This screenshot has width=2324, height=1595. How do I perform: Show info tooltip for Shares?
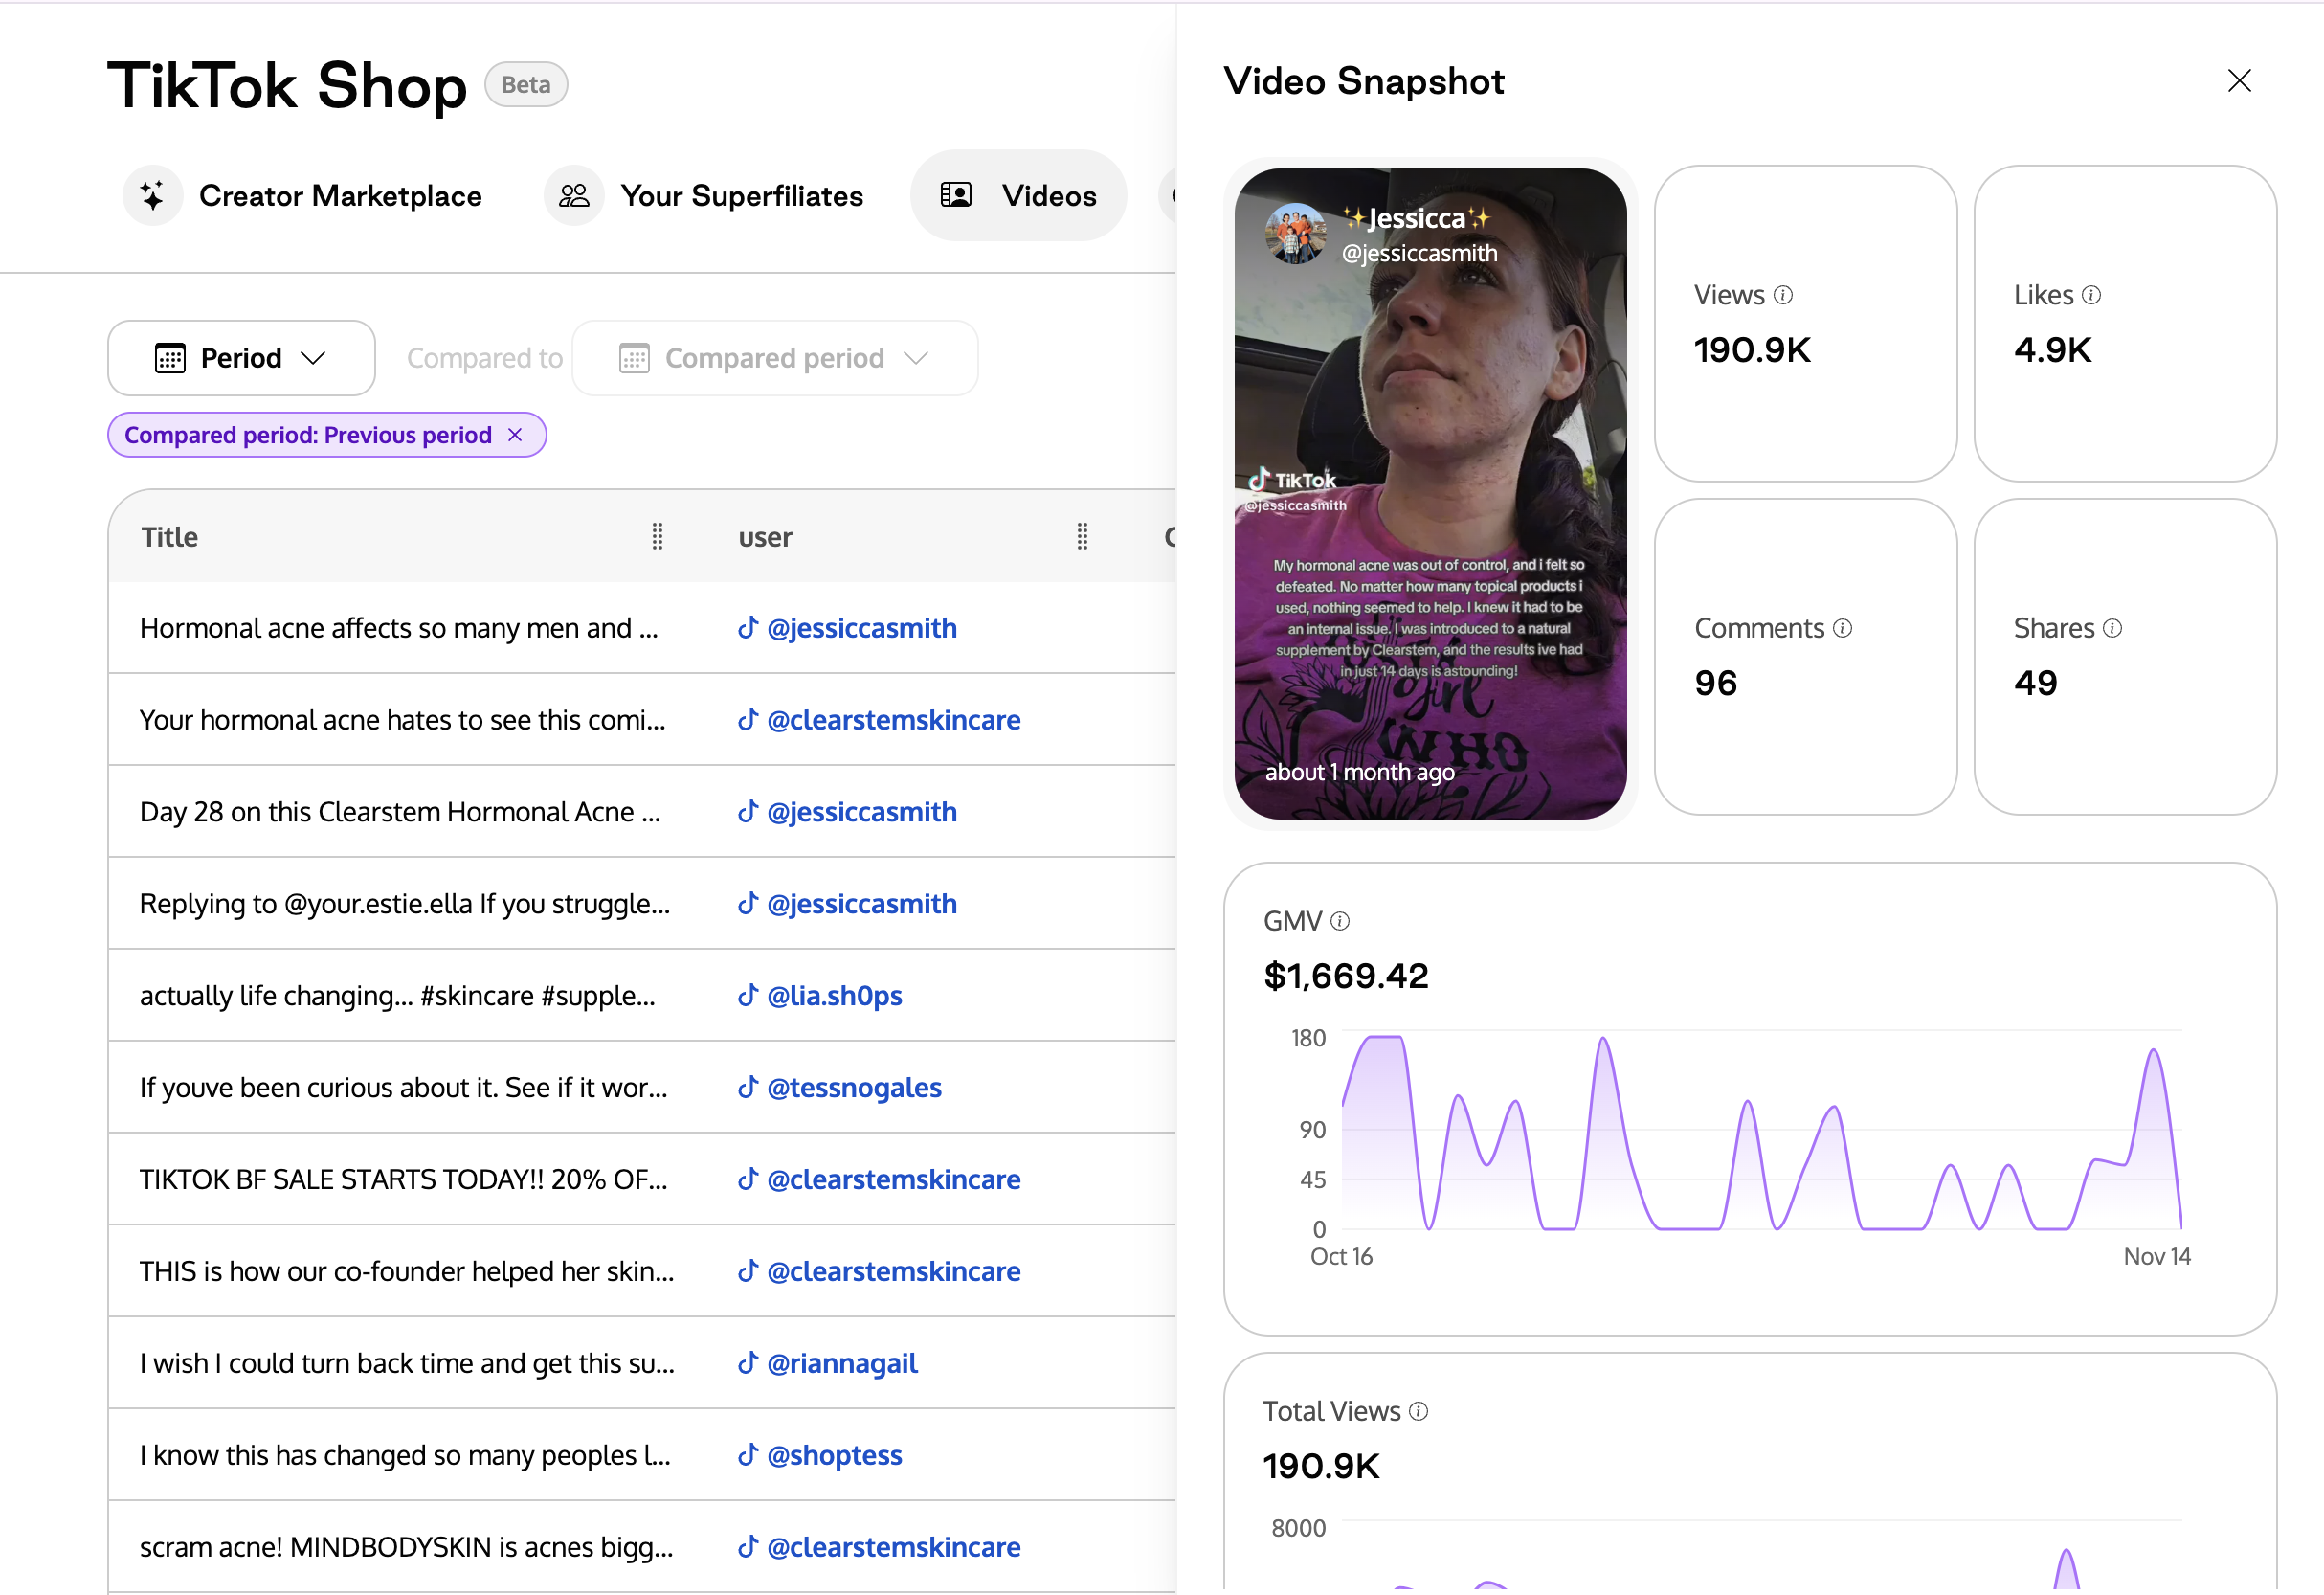(x=2112, y=628)
